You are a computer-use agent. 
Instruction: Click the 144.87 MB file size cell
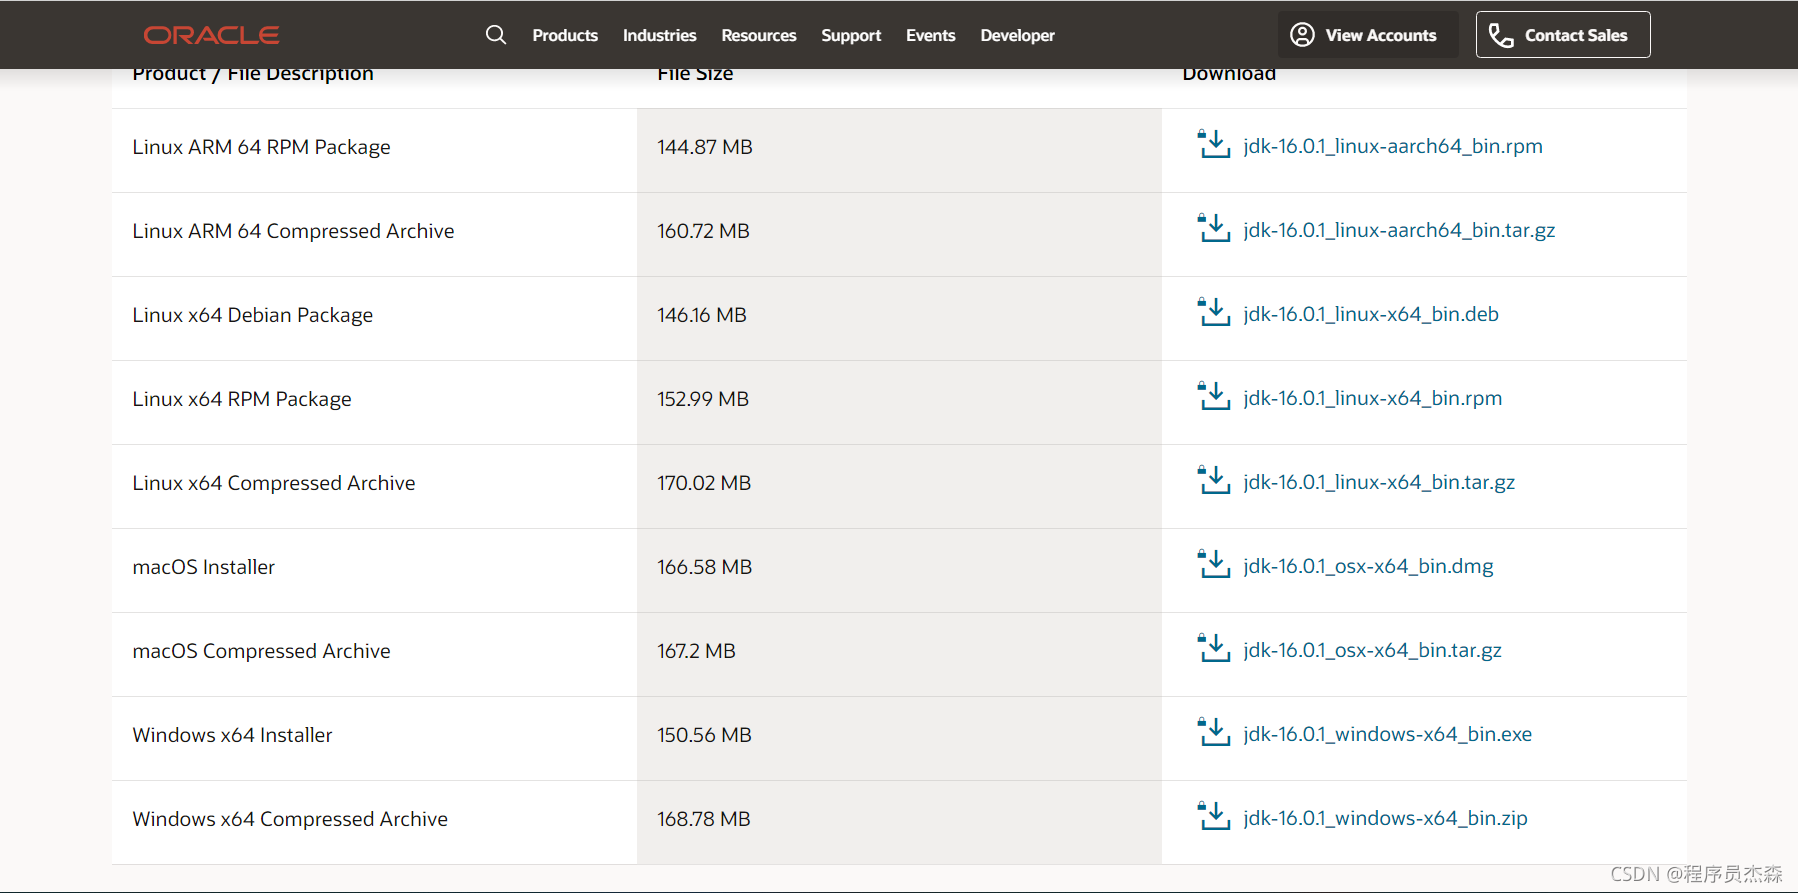click(899, 150)
